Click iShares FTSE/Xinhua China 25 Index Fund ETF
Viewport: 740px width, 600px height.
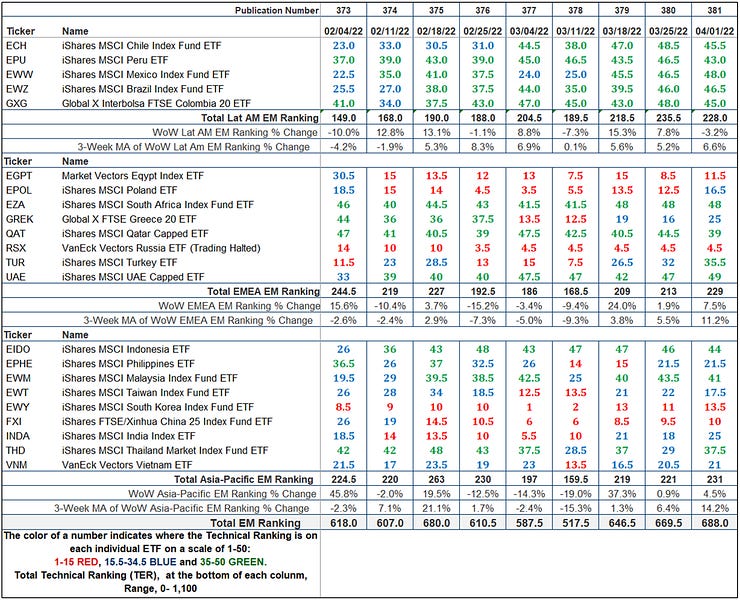167,422
